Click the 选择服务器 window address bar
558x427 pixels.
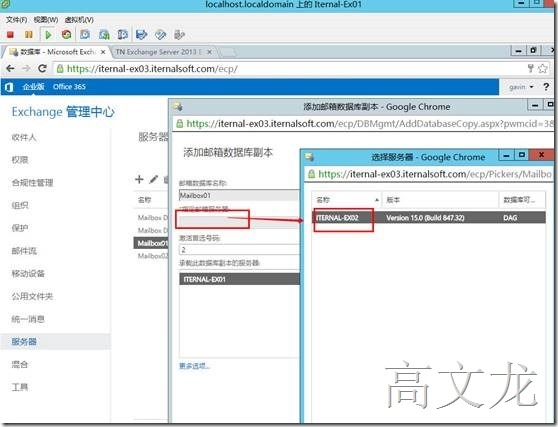428,174
